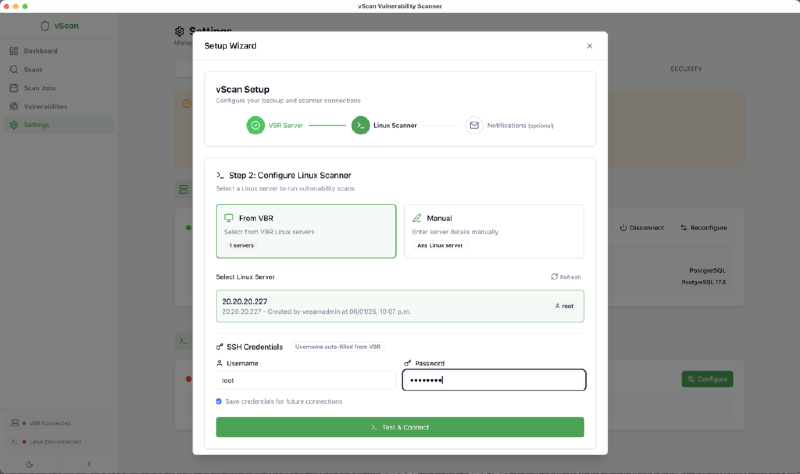Viewport: 800px width, 474px height.
Task: Select the From VBR option card
Action: [306, 231]
